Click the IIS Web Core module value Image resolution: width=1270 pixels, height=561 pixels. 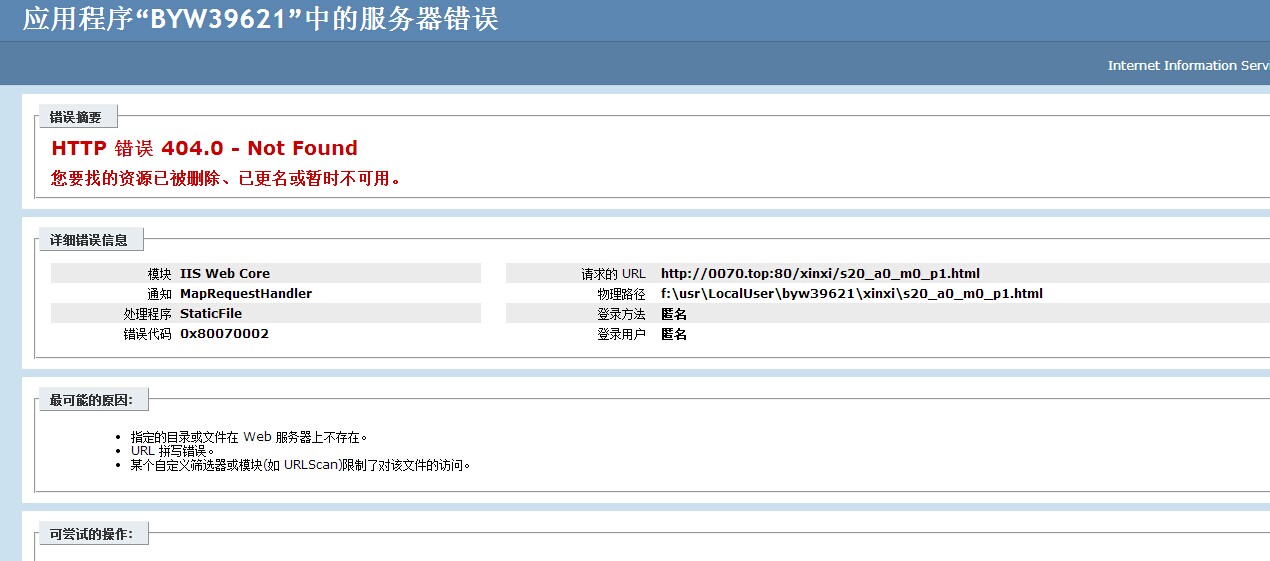tap(225, 273)
